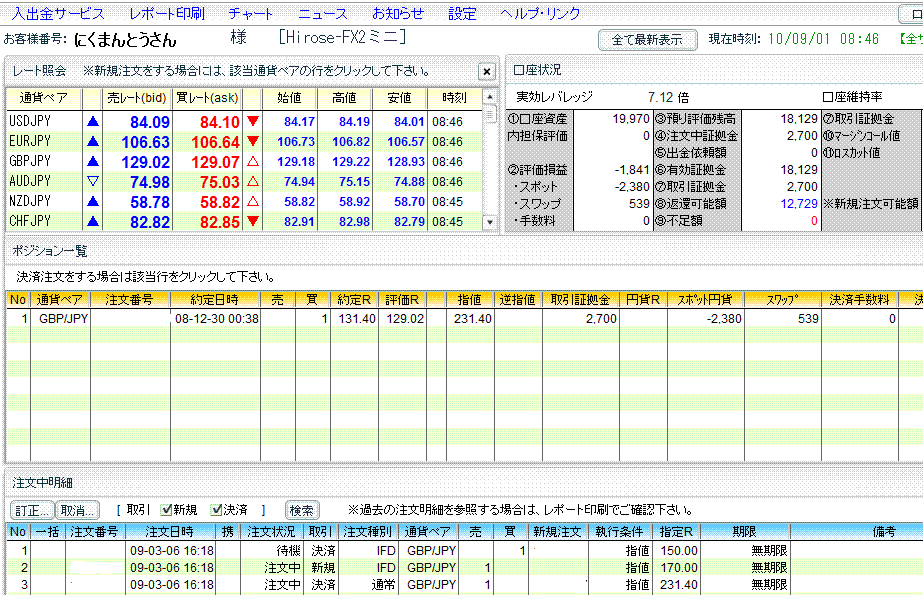Click the AUDJPY bid hollow down-arrow indicator
Image resolution: width=924 pixels, height=595 pixels.
[93, 181]
